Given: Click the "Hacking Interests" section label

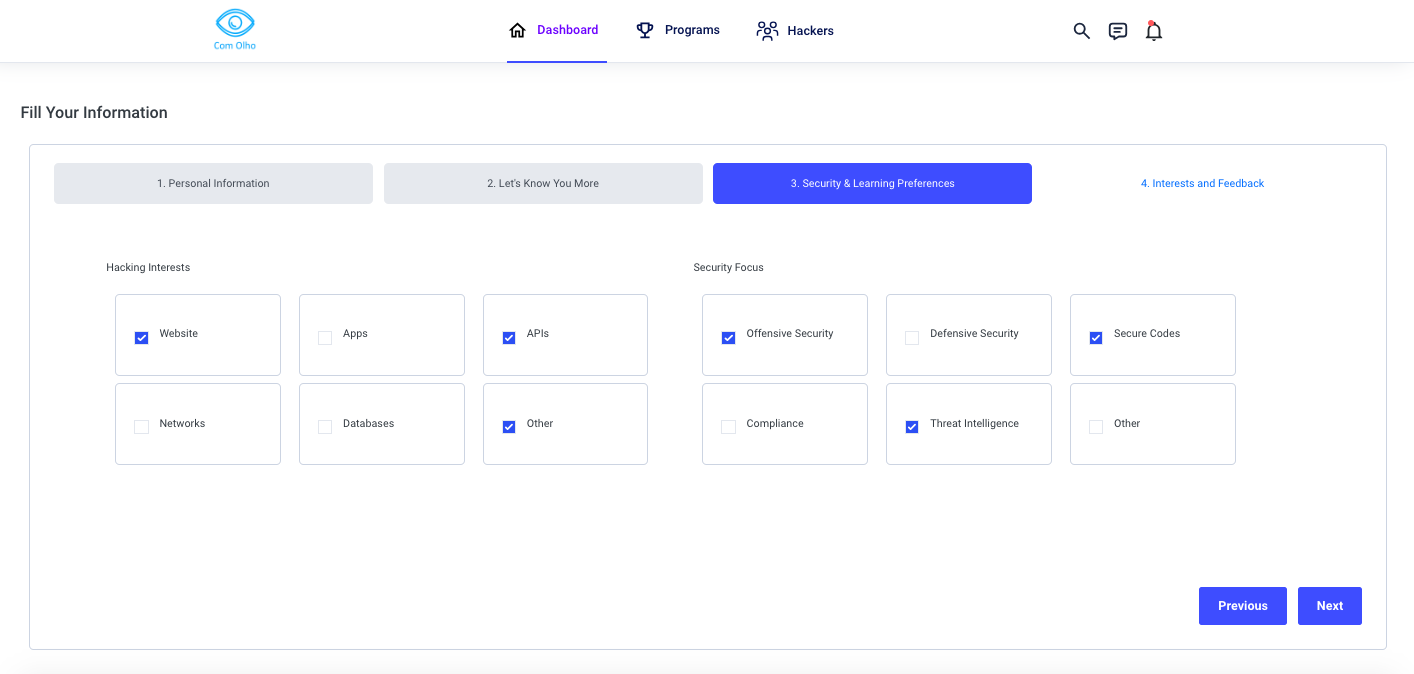Looking at the screenshot, I should tap(148, 268).
